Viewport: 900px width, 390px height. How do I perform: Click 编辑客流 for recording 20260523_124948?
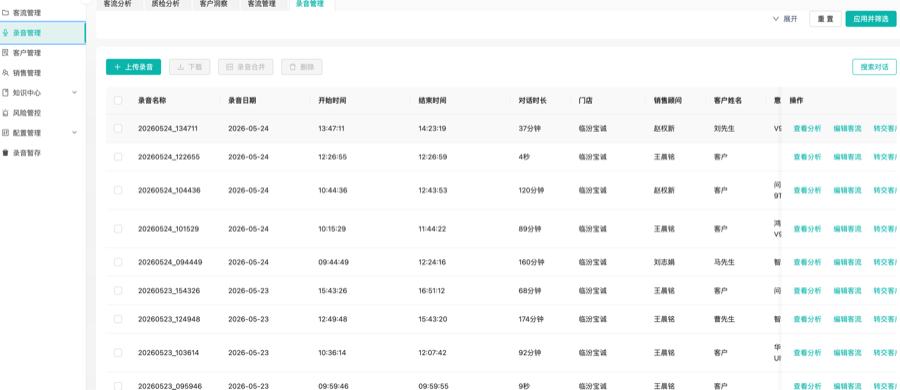pos(848,319)
